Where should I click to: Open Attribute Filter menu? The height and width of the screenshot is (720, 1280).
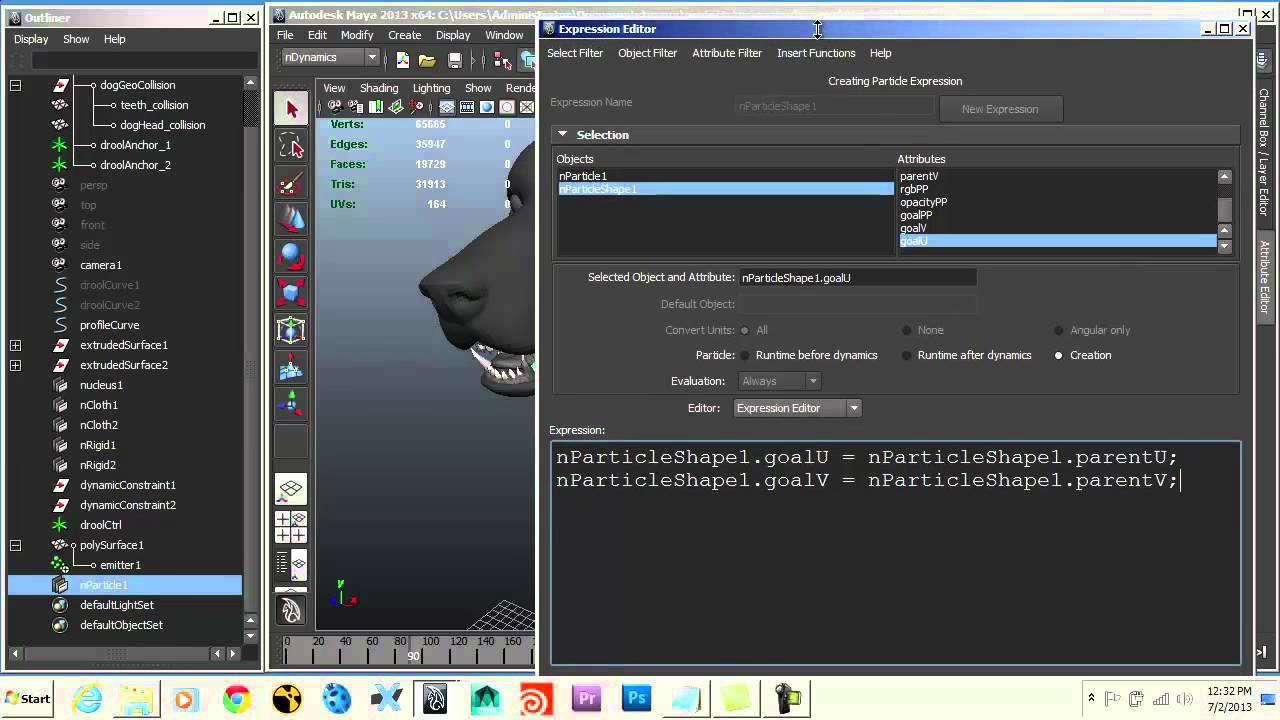[x=727, y=53]
